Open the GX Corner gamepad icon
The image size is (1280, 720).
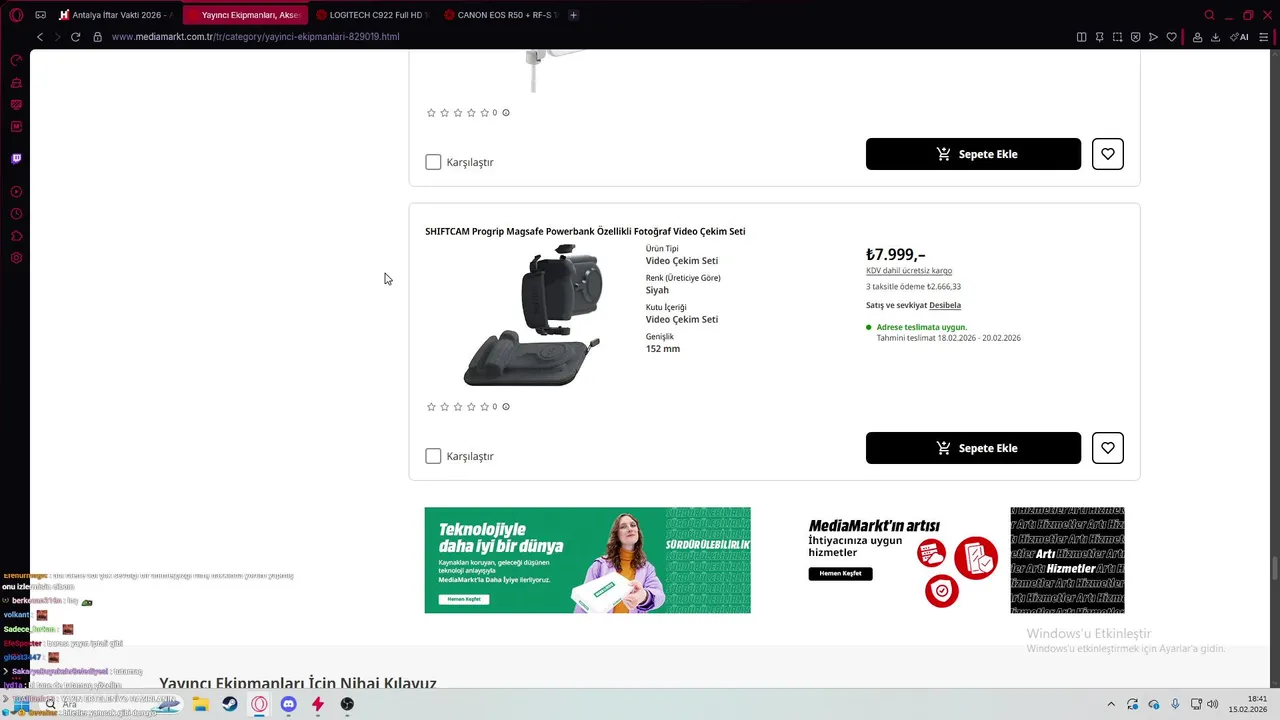[41, 15]
